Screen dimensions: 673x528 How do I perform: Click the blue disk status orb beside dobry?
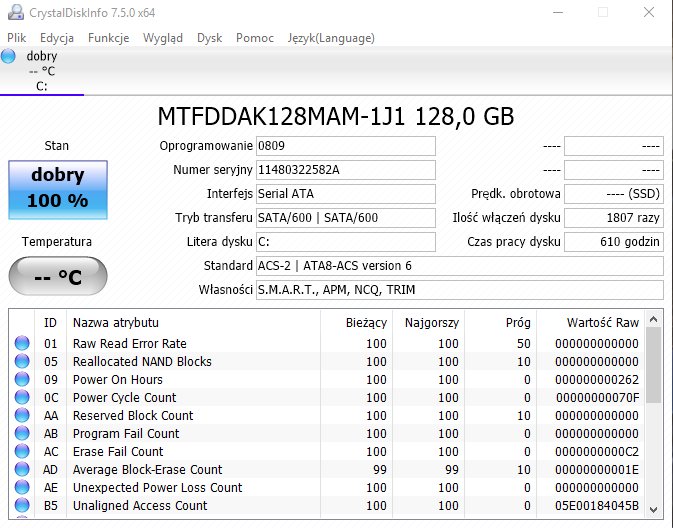8,56
